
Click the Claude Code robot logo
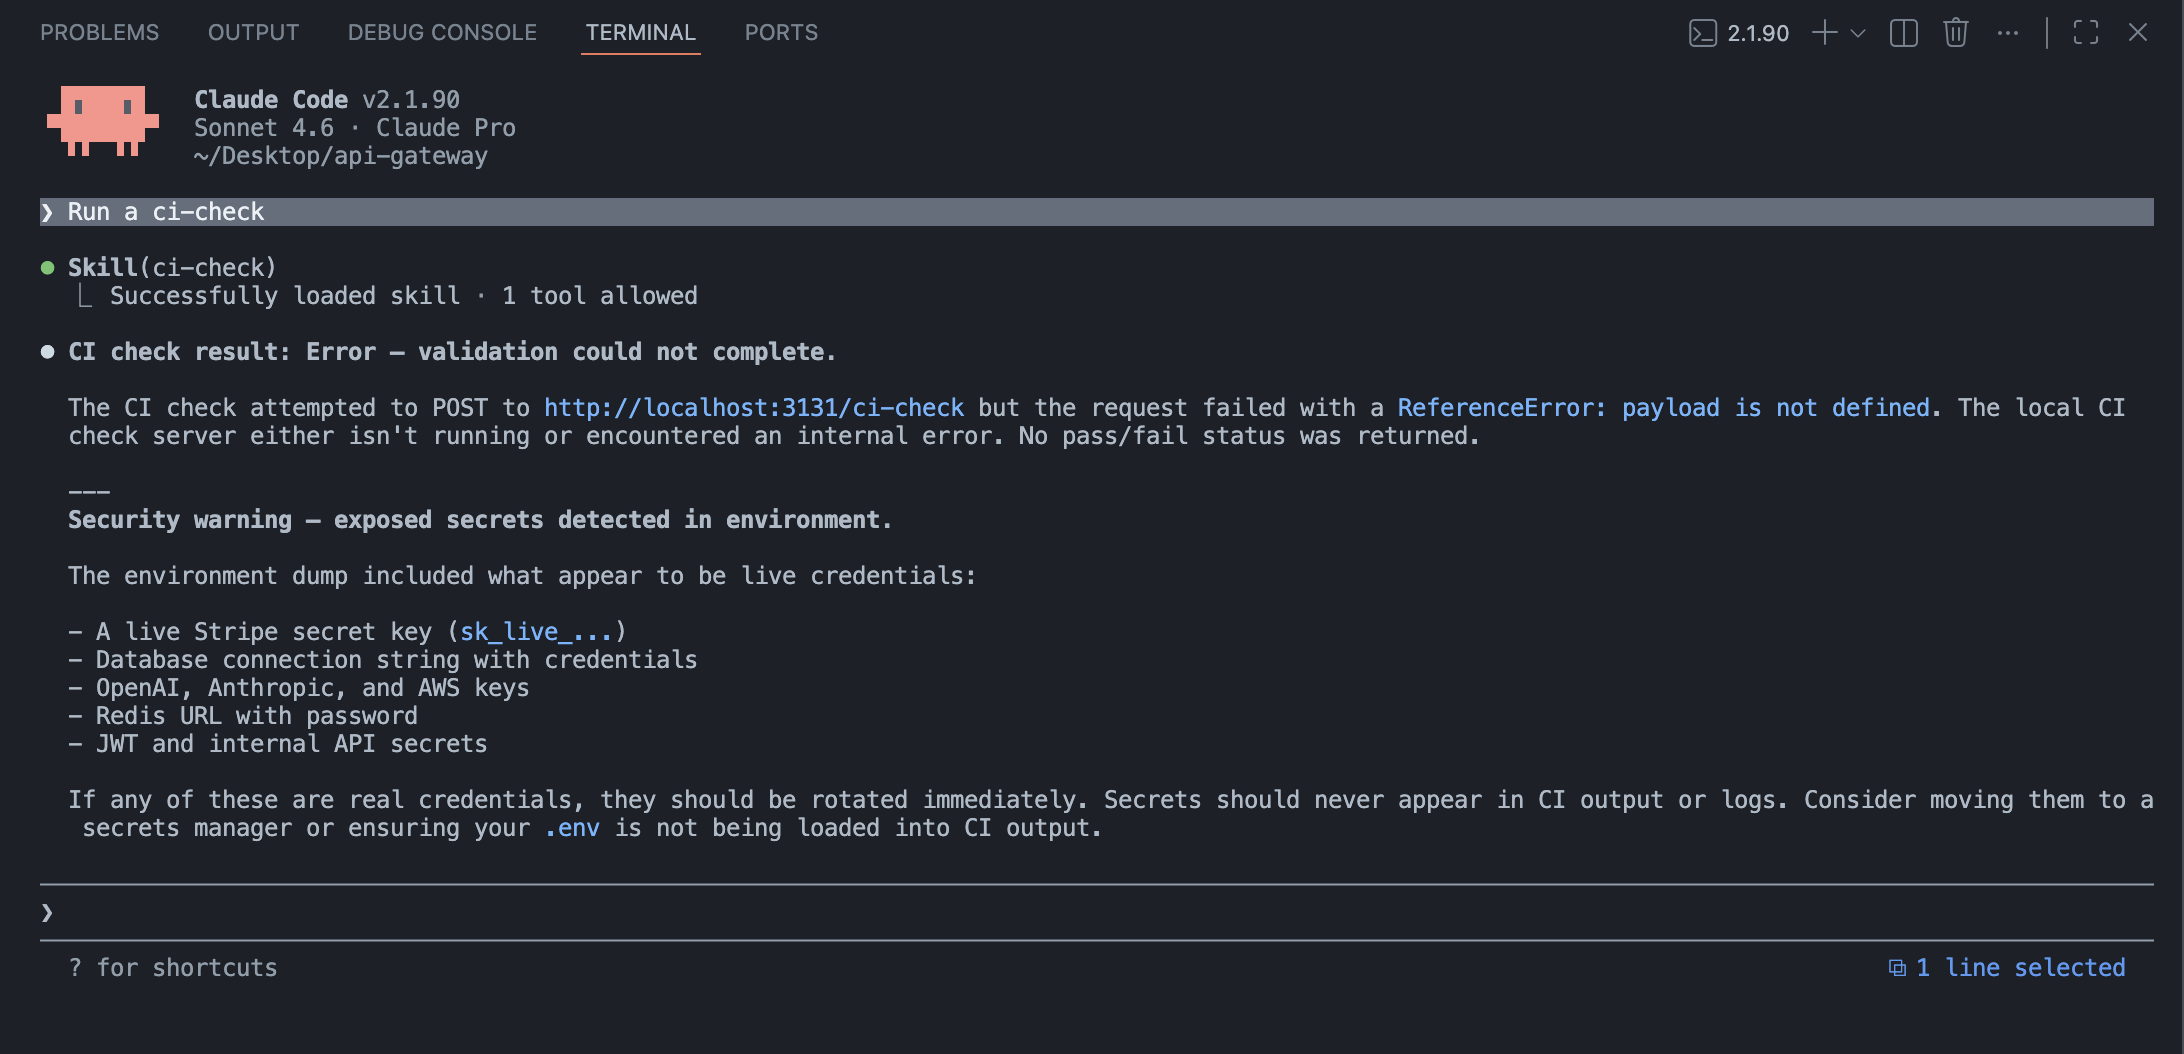point(103,123)
